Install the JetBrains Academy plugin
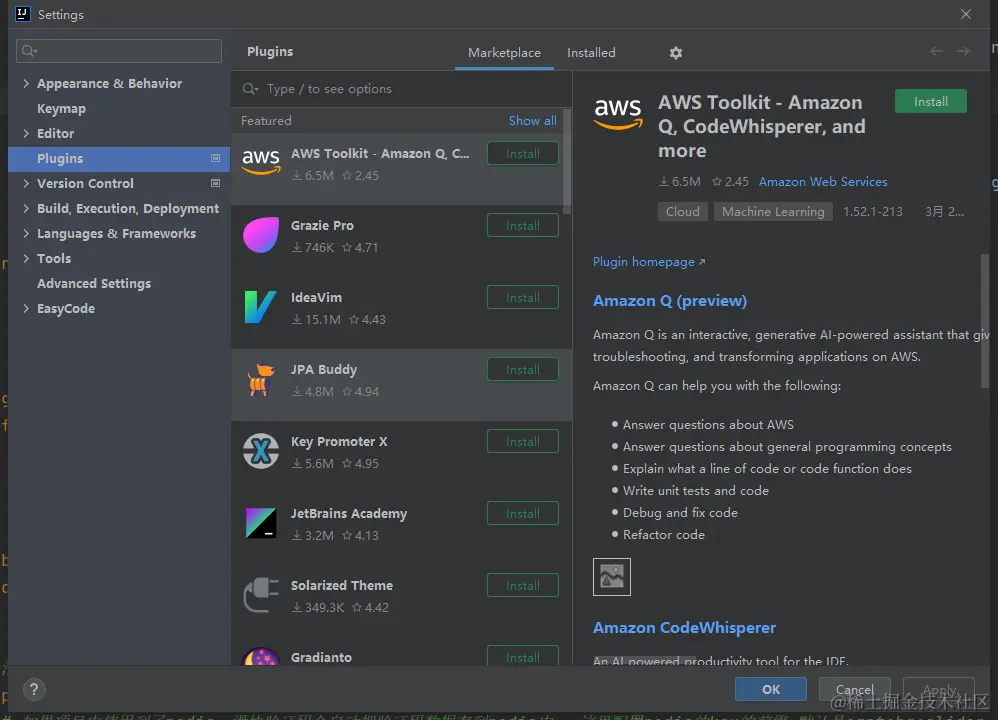998x720 pixels. tap(523, 513)
